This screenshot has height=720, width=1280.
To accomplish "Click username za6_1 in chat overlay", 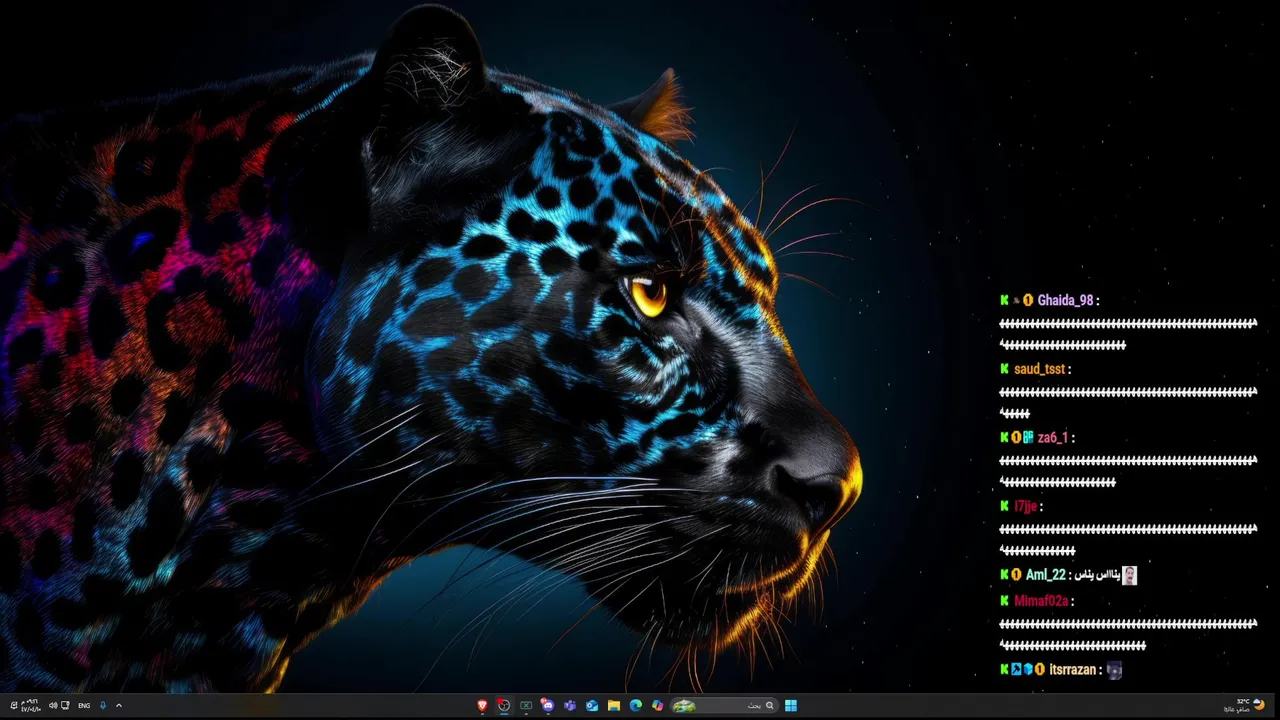I will [1053, 437].
